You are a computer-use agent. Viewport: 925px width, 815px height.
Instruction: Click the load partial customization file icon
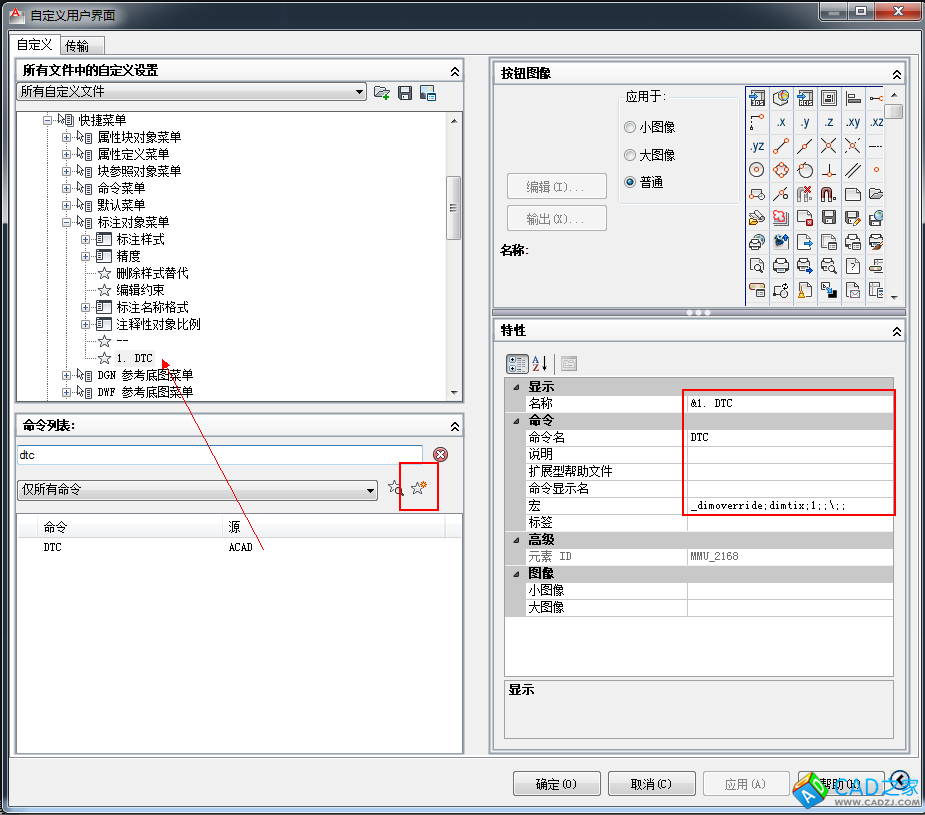click(x=381, y=93)
